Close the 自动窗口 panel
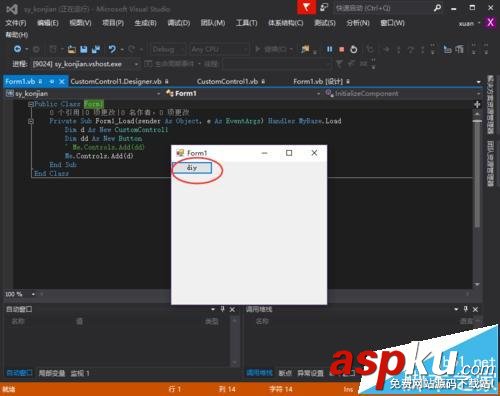Screen dimensions: 500x396 coord(232,309)
